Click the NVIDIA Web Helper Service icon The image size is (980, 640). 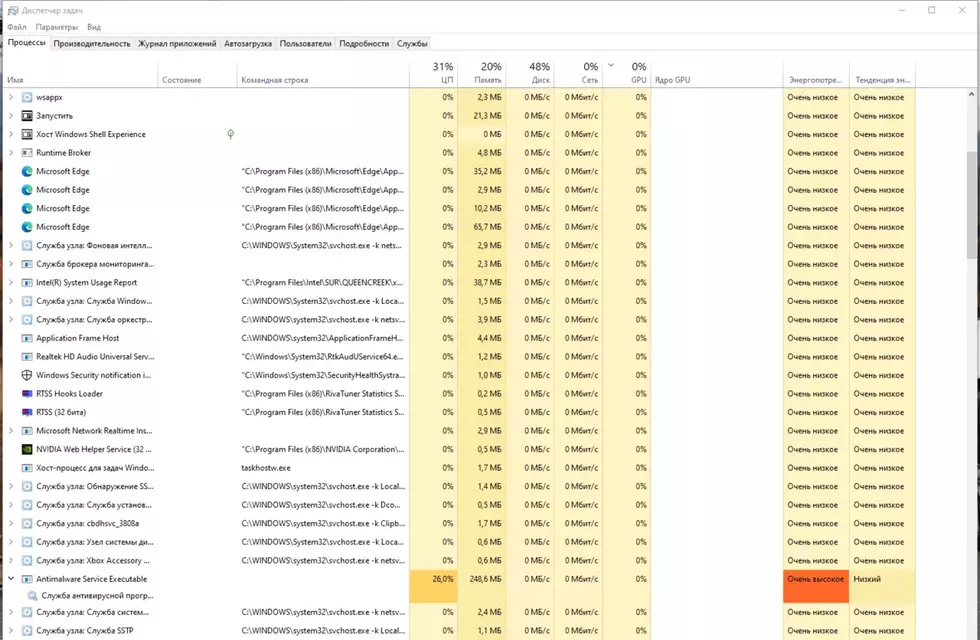coord(27,449)
